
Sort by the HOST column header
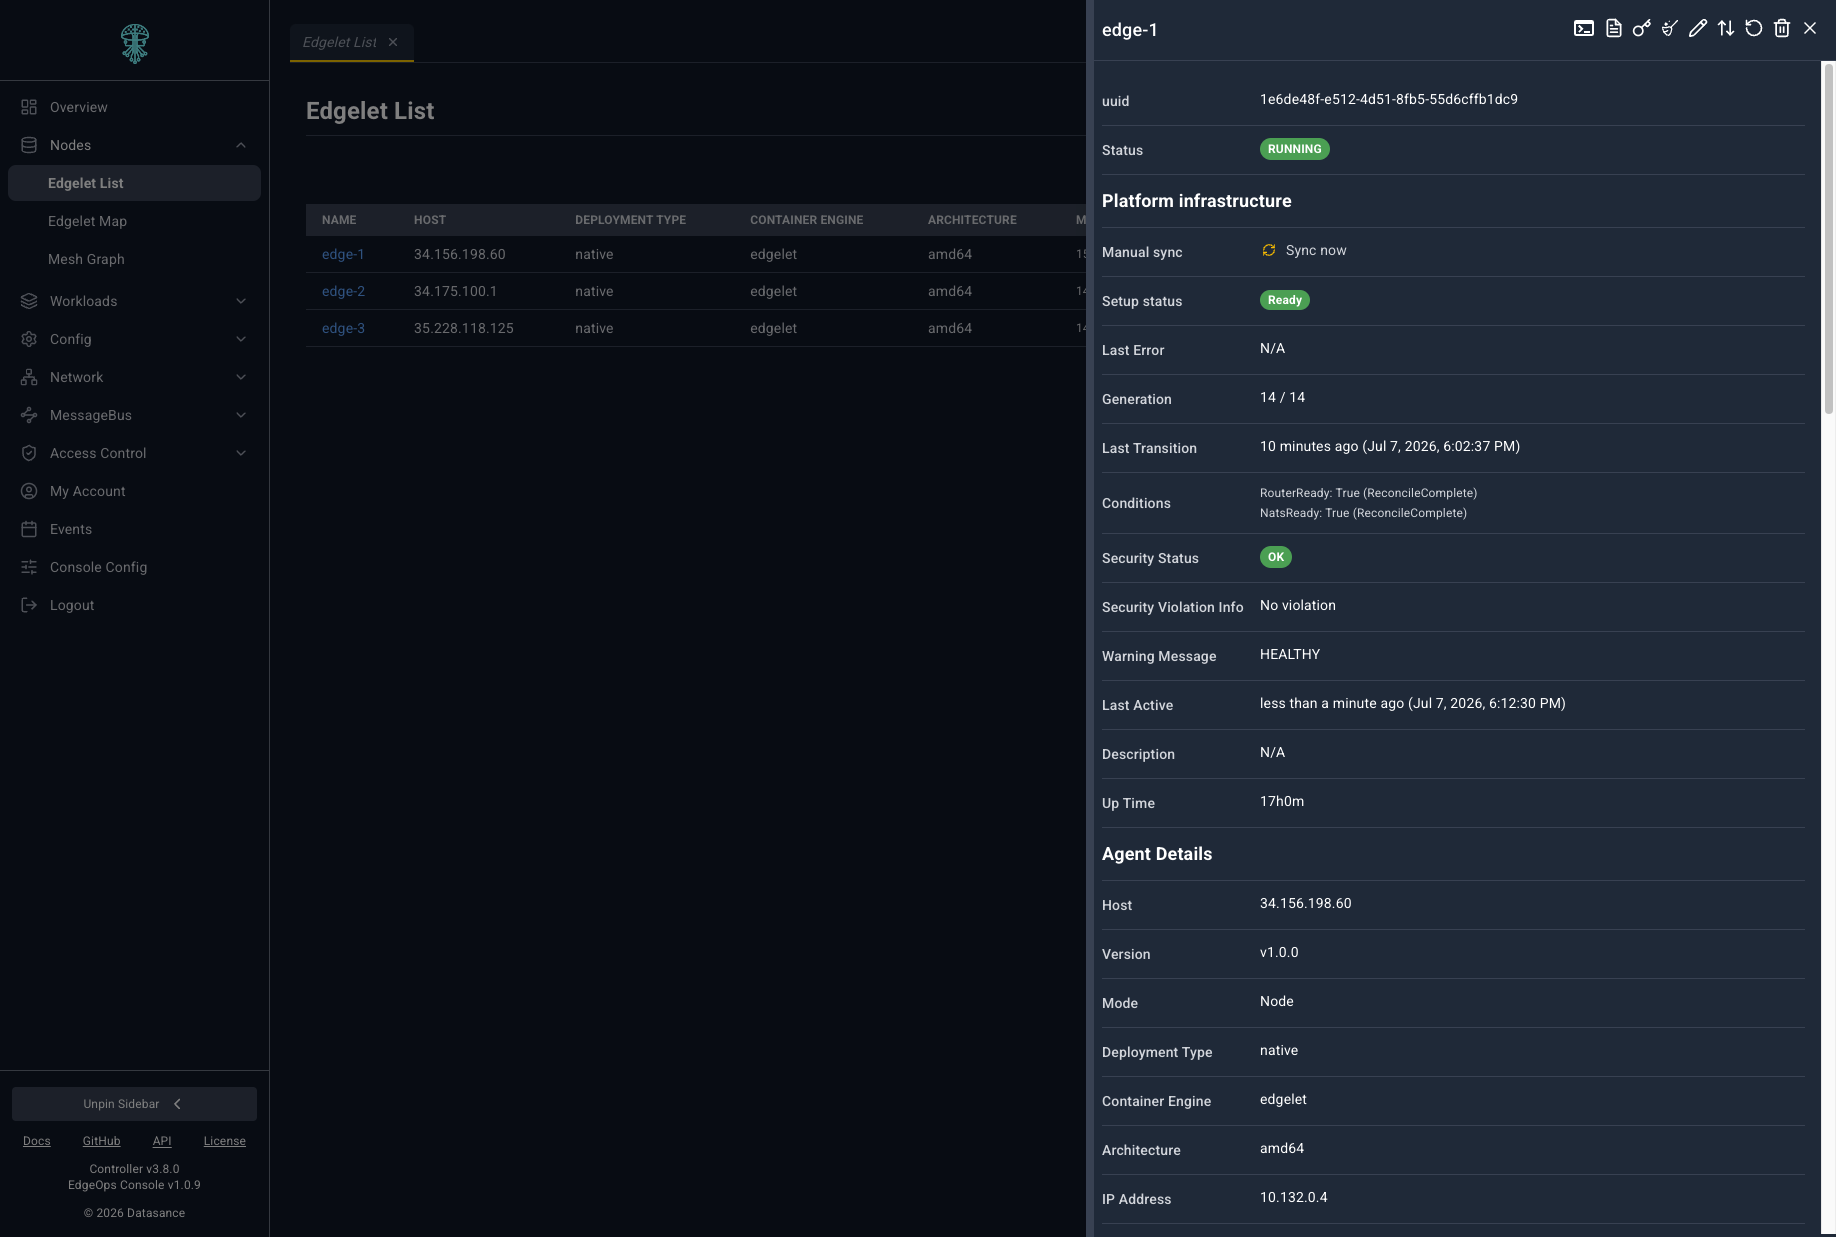coord(430,220)
